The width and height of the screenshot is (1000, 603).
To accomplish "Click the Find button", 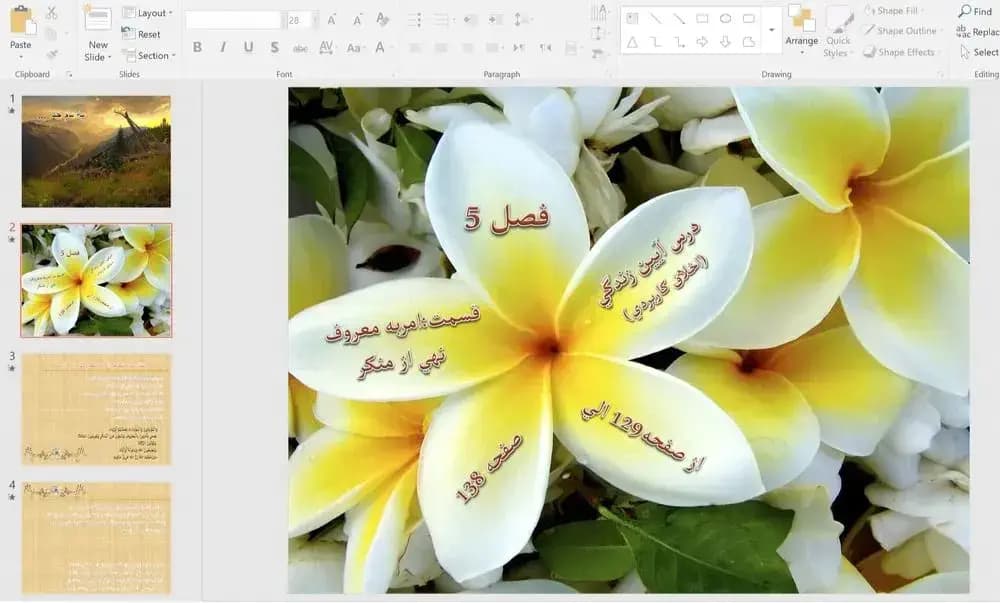I will (976, 11).
